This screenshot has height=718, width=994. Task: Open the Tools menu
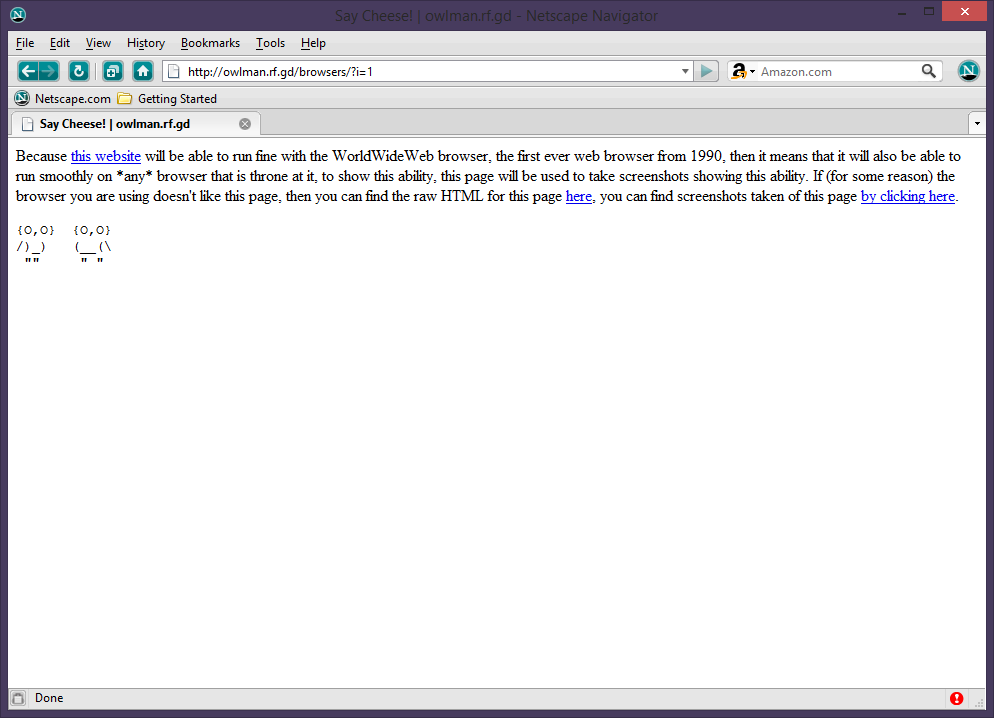pos(270,43)
